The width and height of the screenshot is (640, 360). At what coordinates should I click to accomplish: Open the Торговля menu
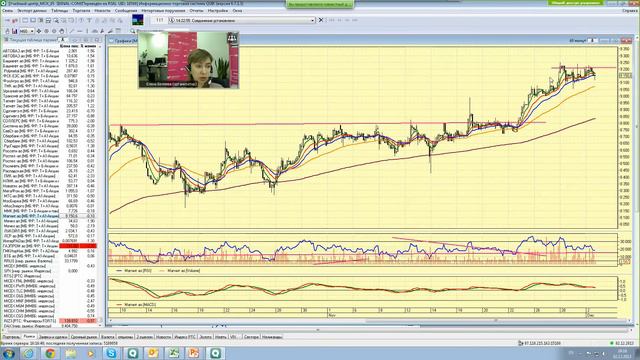(81, 11)
